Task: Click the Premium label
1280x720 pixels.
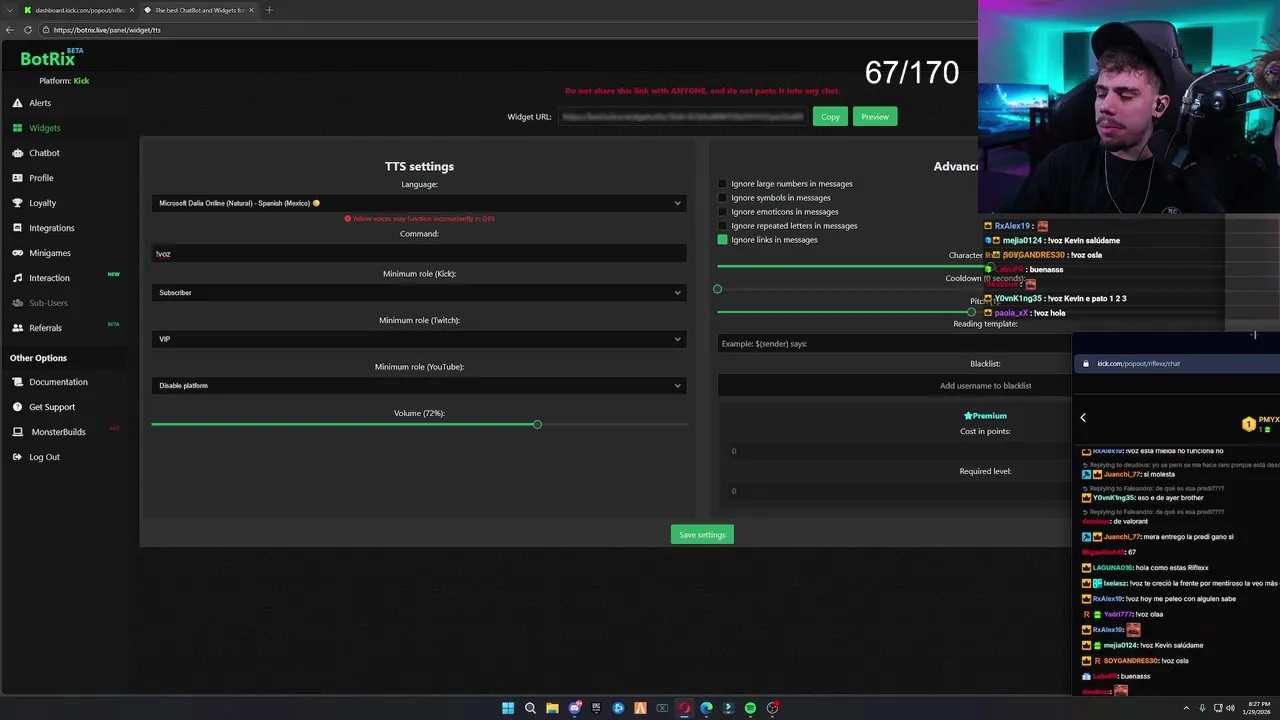Action: pyautogui.click(x=985, y=416)
